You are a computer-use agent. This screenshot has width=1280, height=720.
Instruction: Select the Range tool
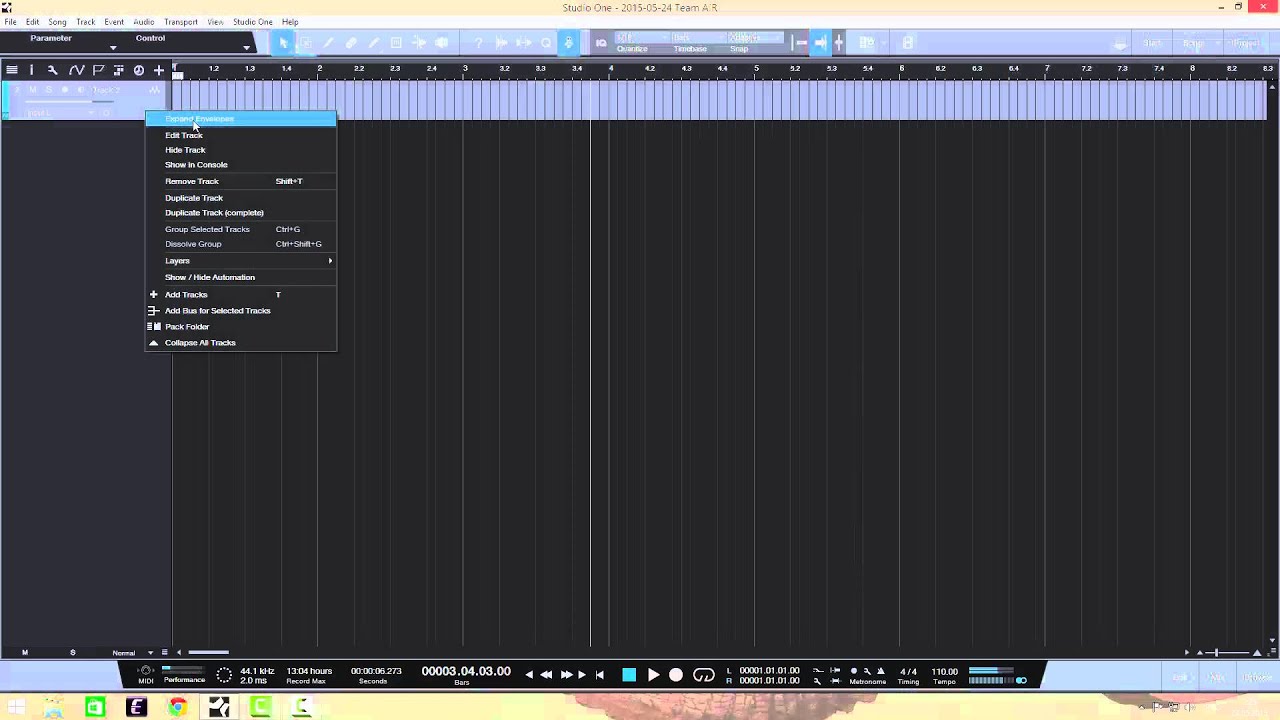pyautogui.click(x=306, y=42)
